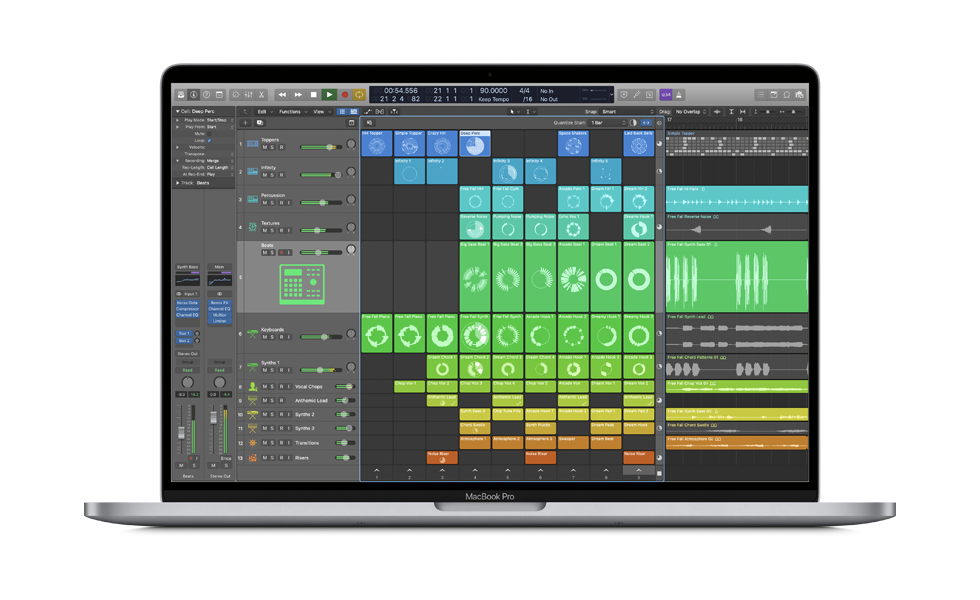Open the Library button in the toolbar
The image size is (980, 600).
(180, 94)
